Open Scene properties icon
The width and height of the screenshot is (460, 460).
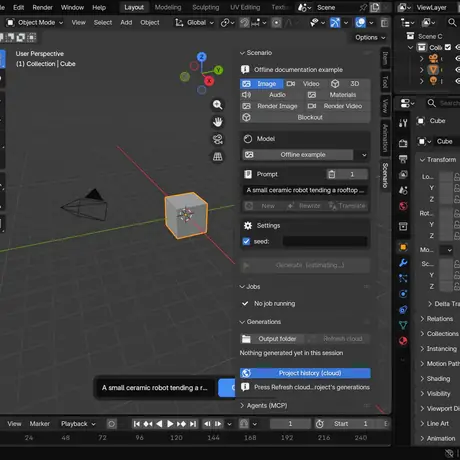[403, 190]
